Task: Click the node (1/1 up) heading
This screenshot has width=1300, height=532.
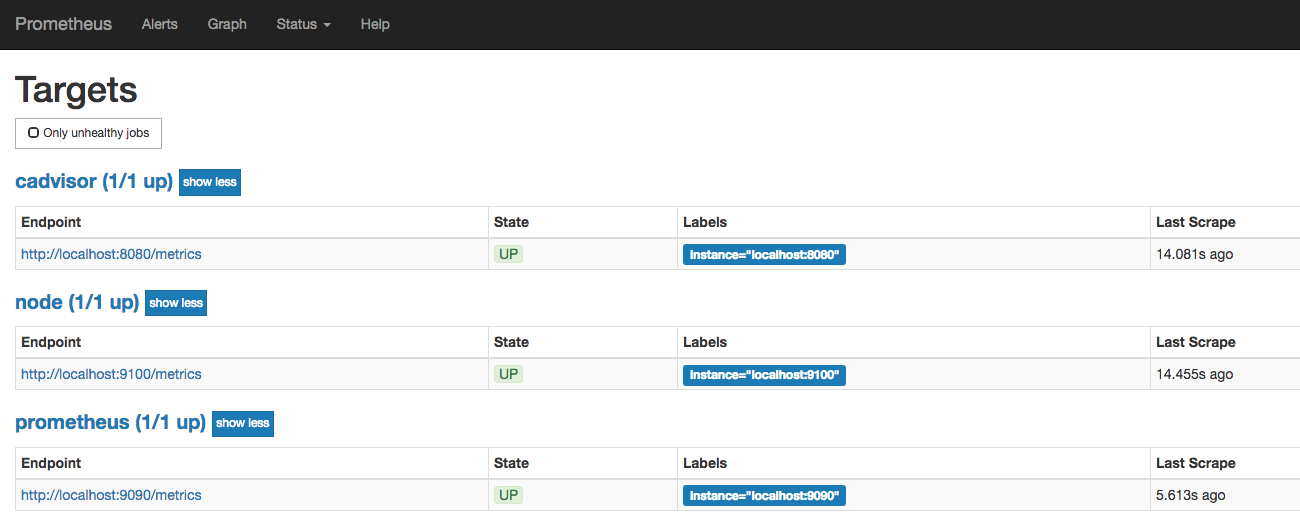Action: click(77, 302)
